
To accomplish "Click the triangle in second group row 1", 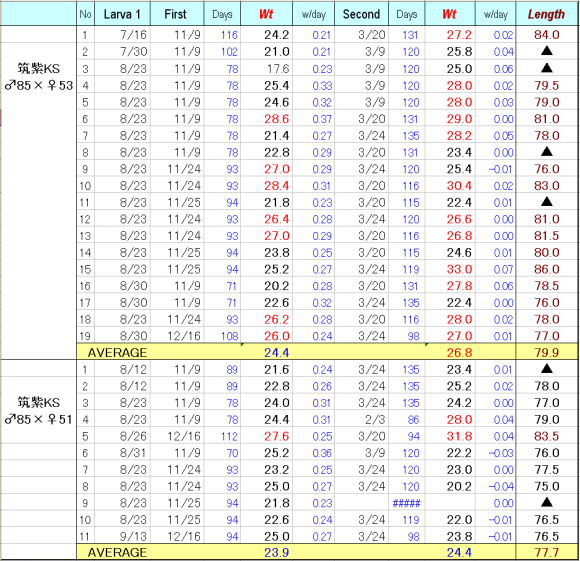I will click(x=546, y=368).
